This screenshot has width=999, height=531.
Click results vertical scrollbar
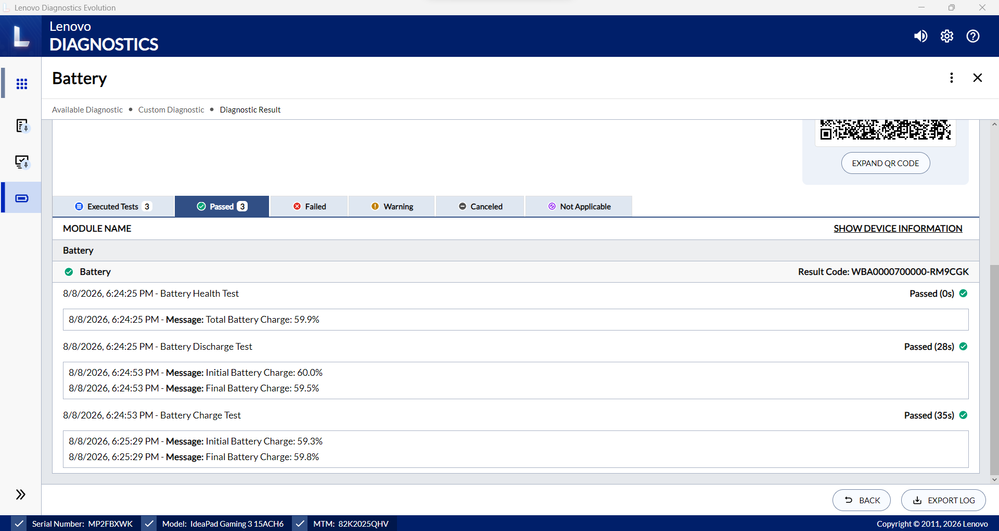point(995,370)
